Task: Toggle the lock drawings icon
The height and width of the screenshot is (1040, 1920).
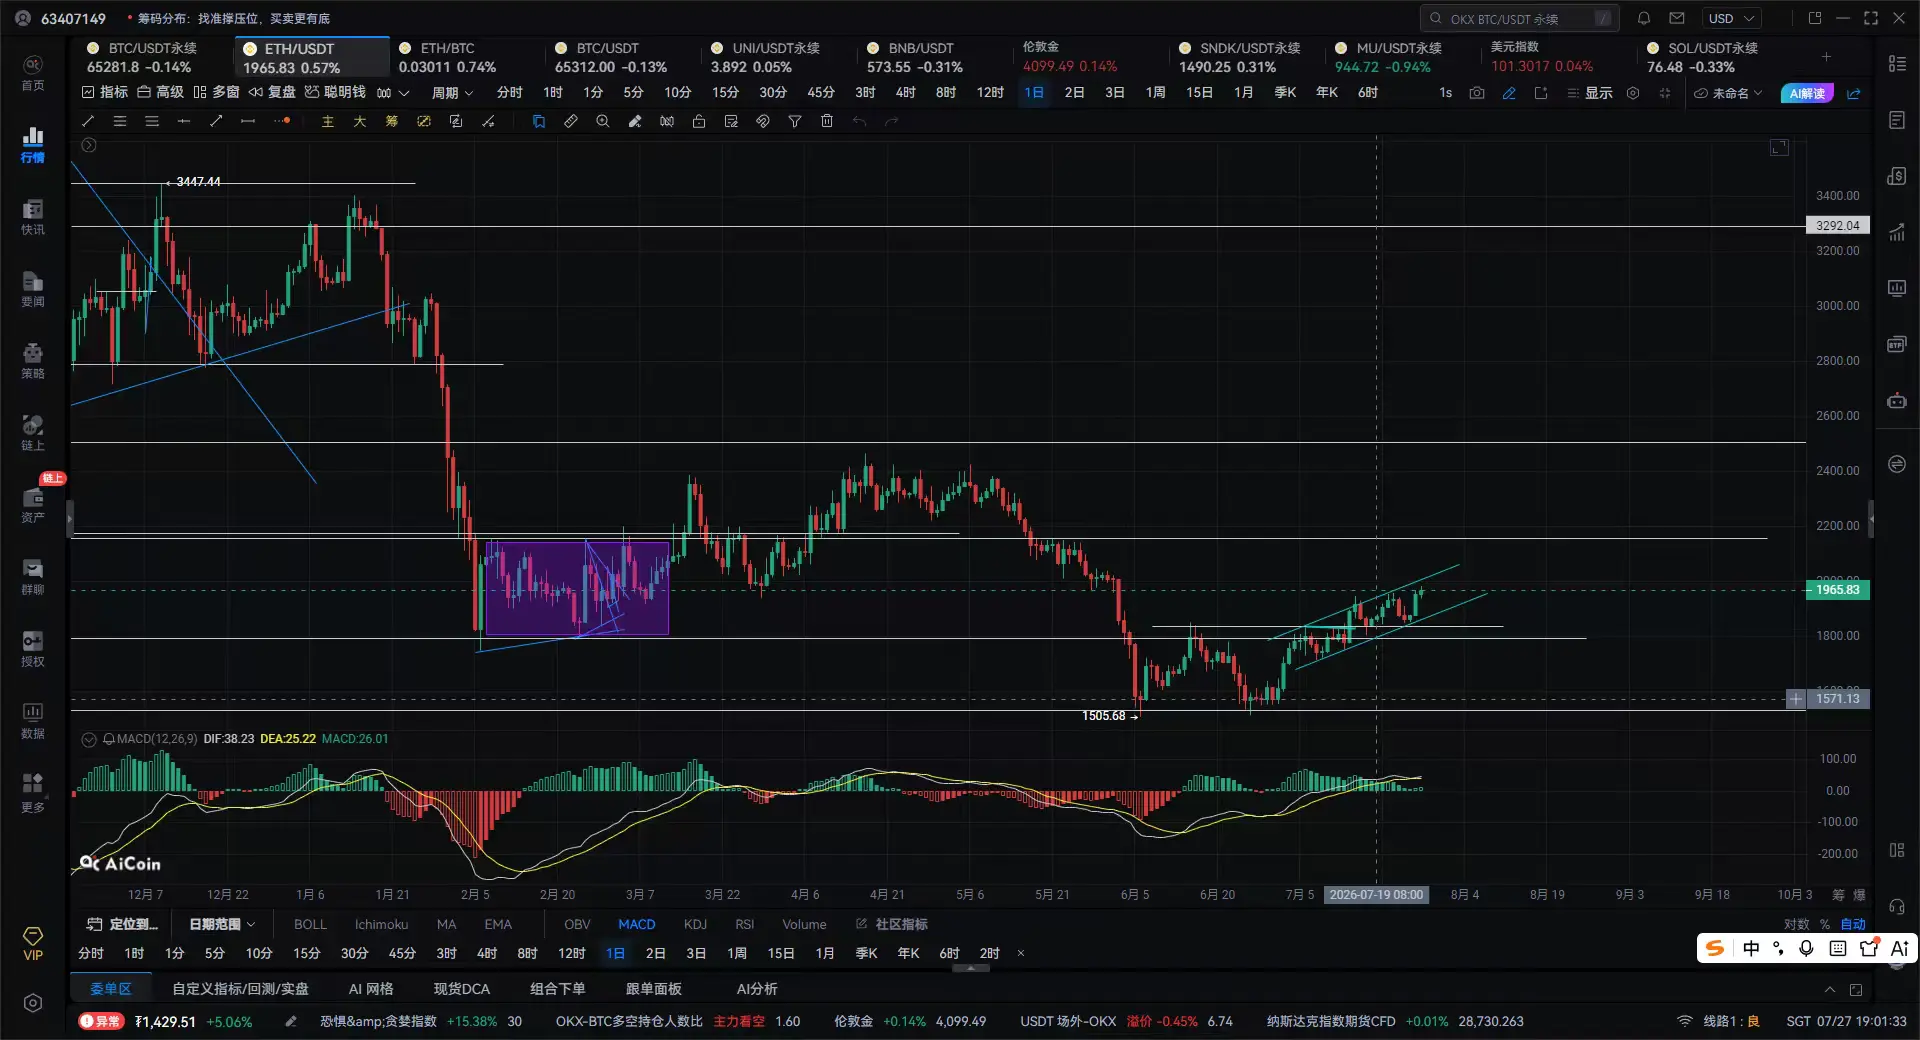Action: [x=699, y=121]
